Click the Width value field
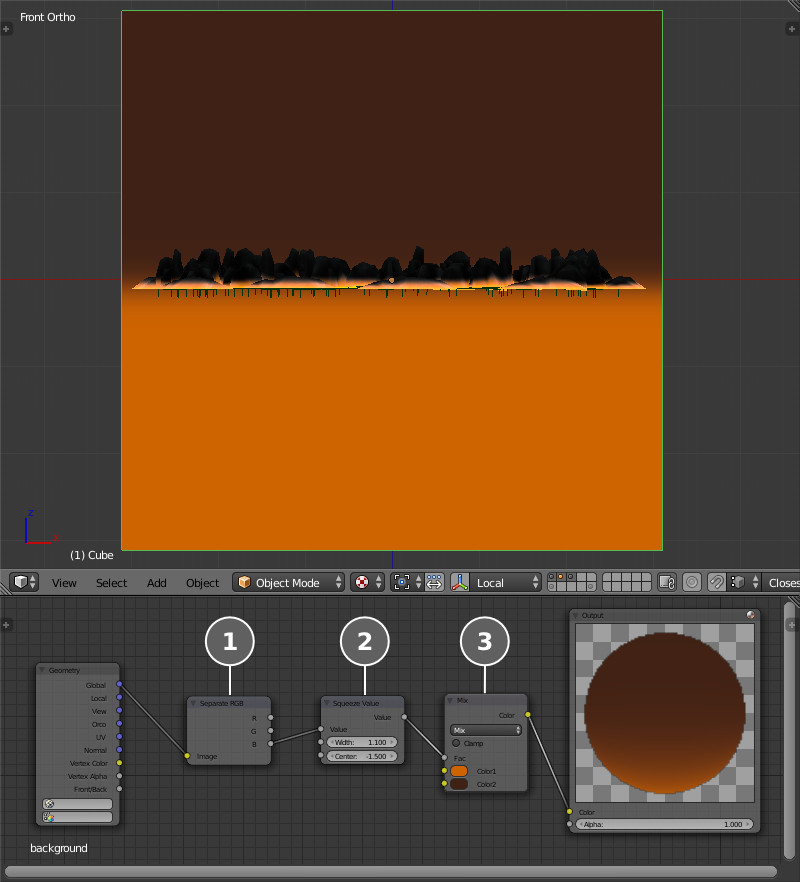Image resolution: width=800 pixels, height=882 pixels. point(362,742)
